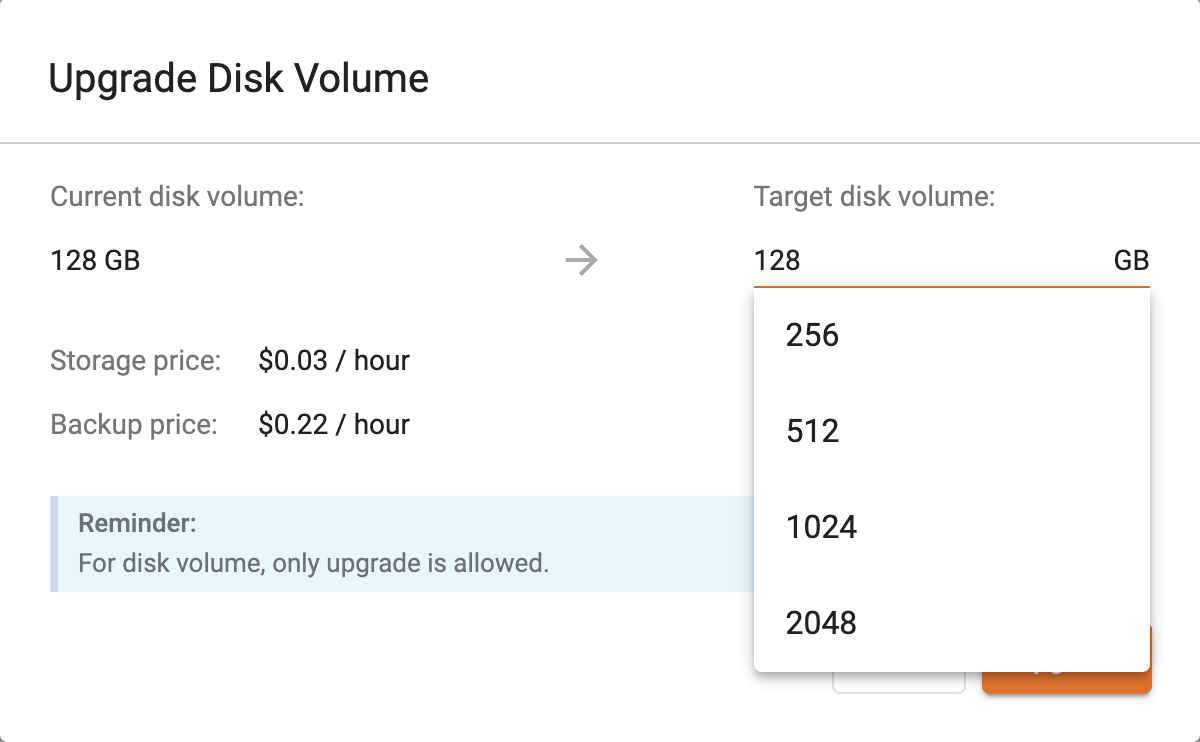
Task: Click the Reminder heading in blue notice
Action: point(137,523)
